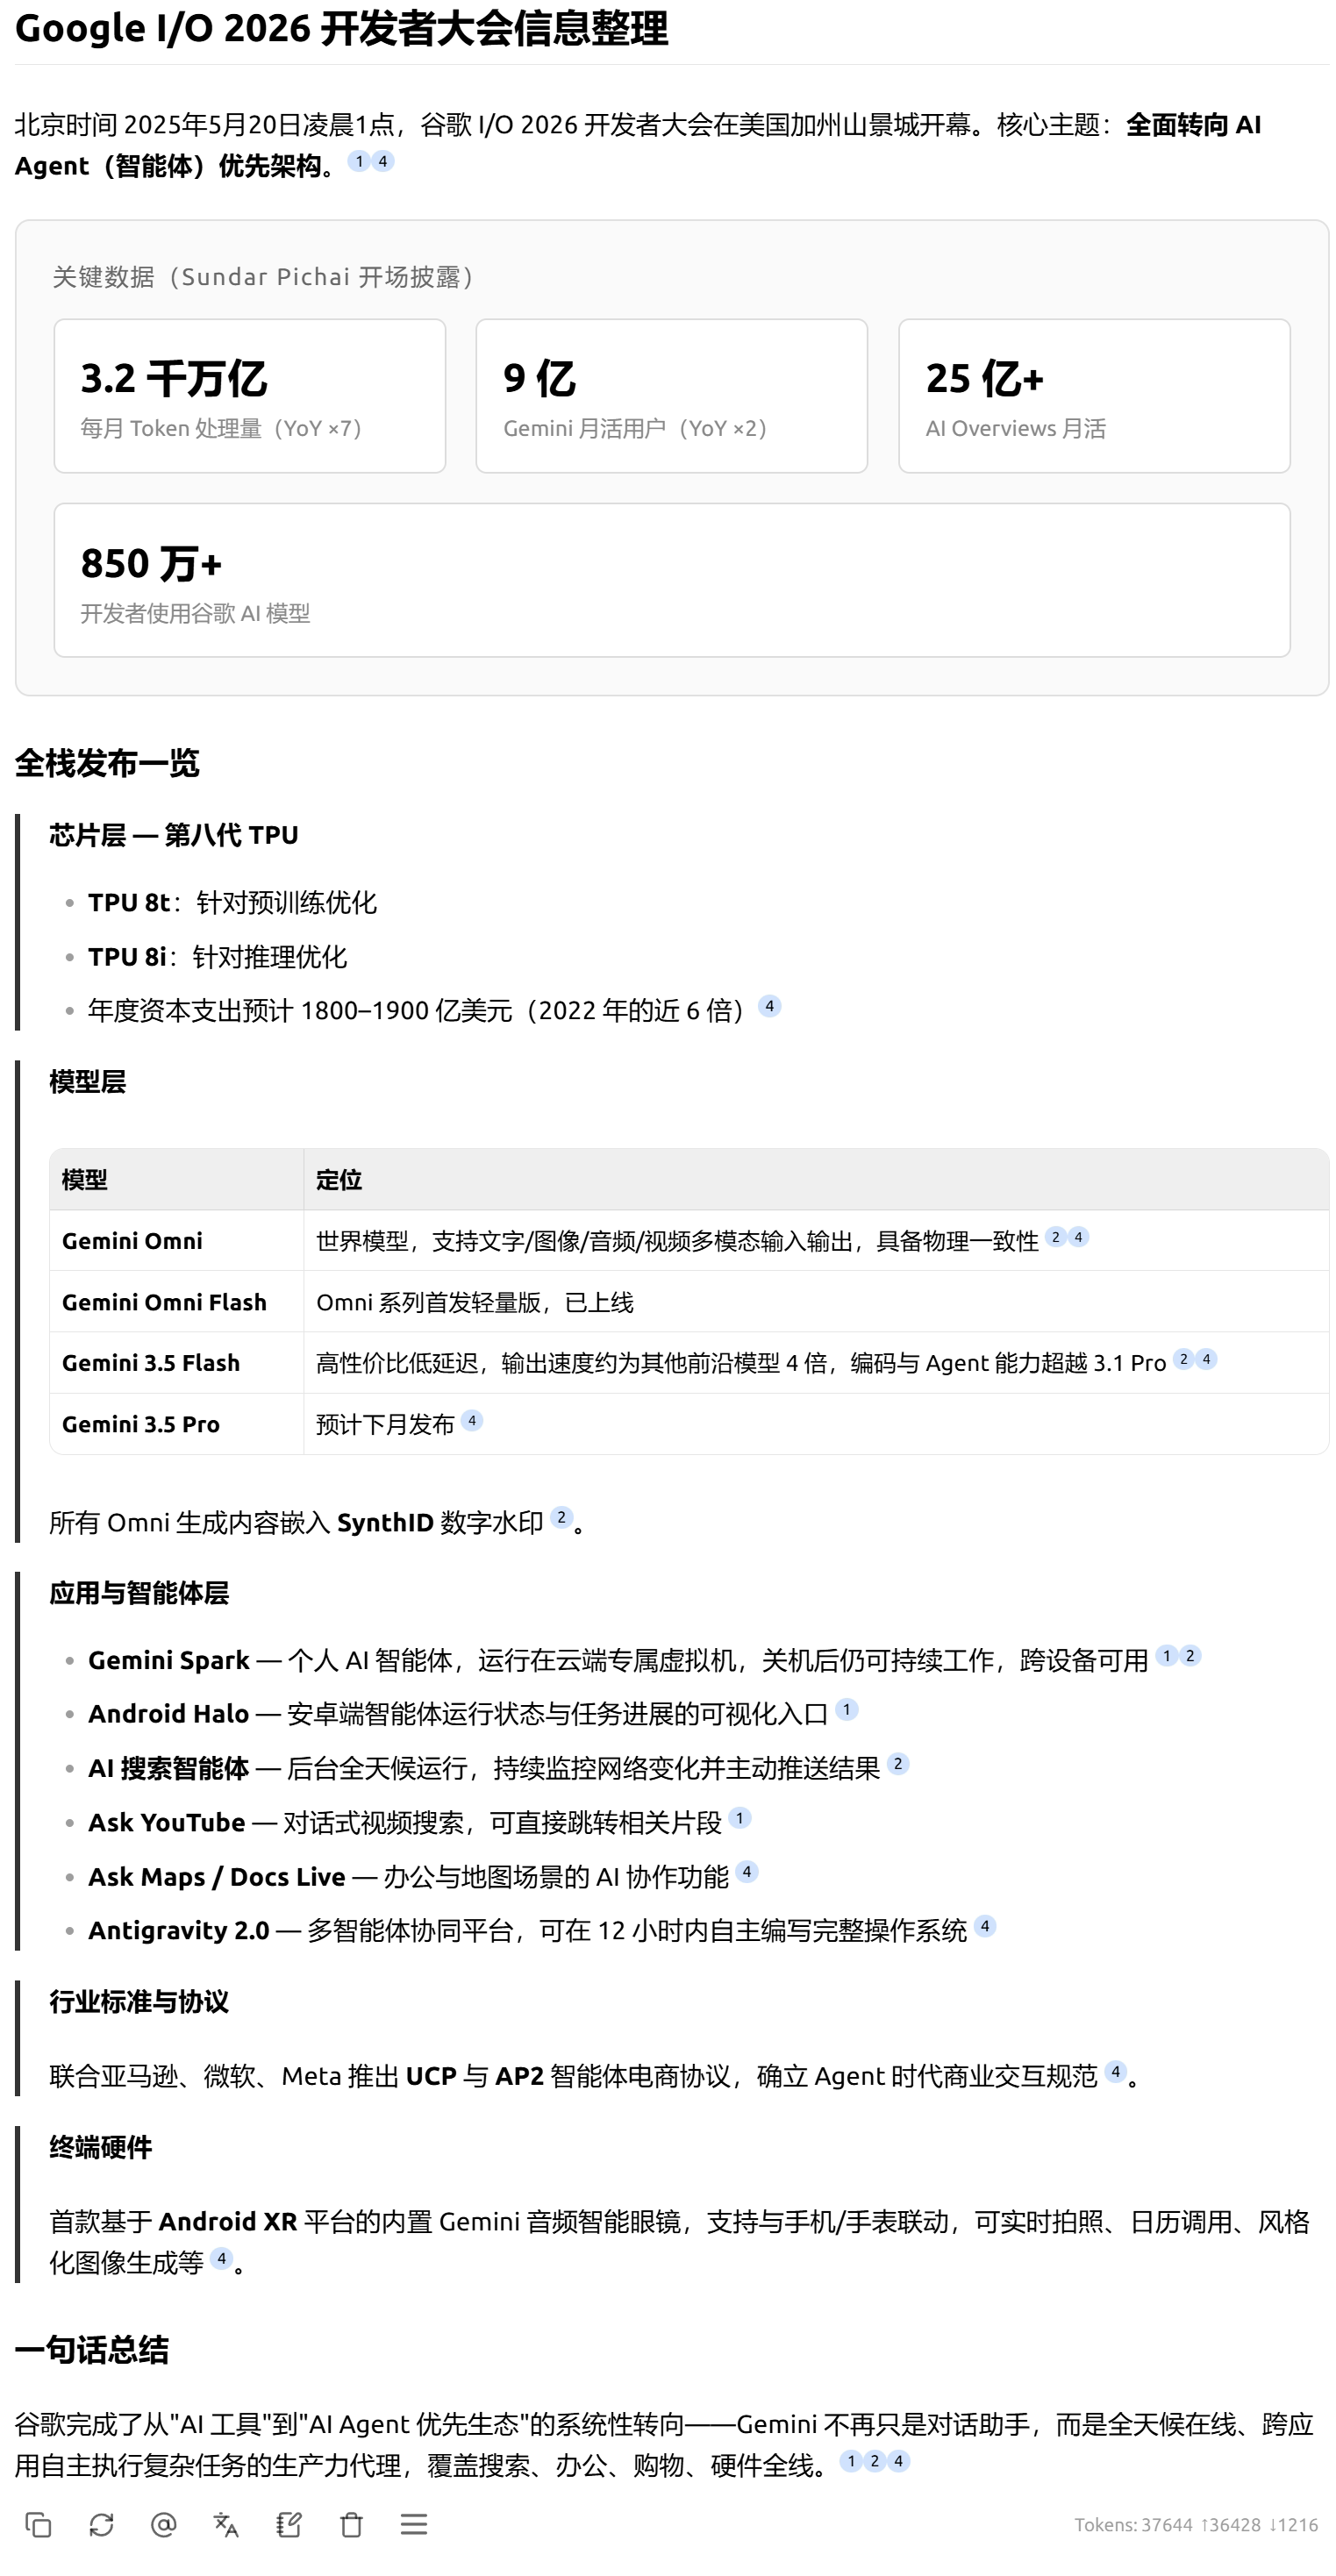This screenshot has height=2576, width=1336.
Task: Click the page title Google I/O 2026
Action: click(341, 28)
